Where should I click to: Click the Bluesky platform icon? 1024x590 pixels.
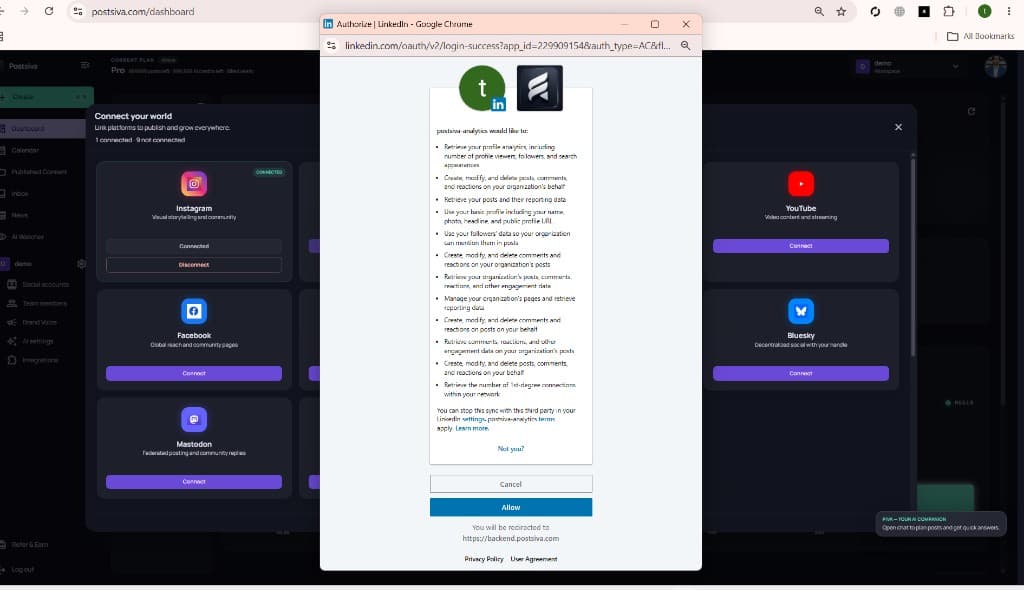[801, 311]
